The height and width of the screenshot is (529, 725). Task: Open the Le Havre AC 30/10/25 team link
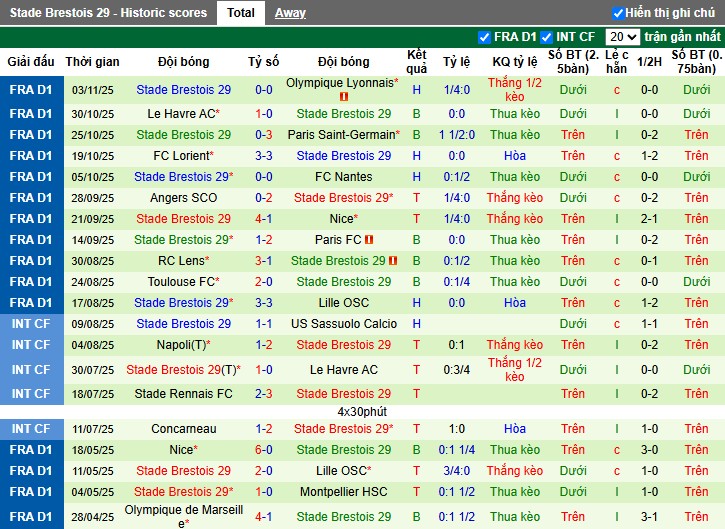(x=182, y=114)
